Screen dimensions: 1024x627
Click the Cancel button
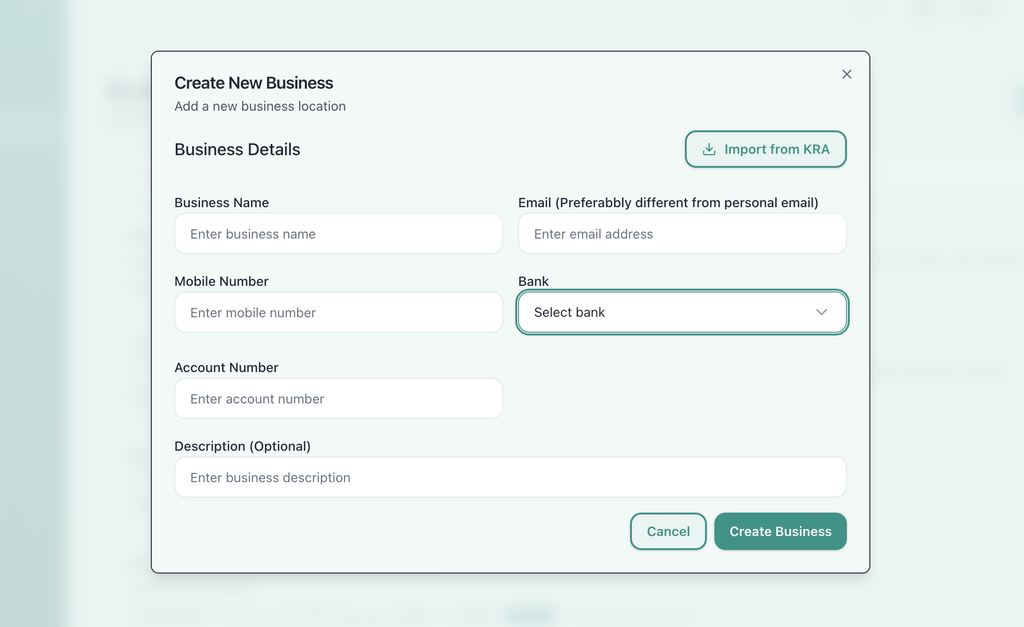(668, 531)
